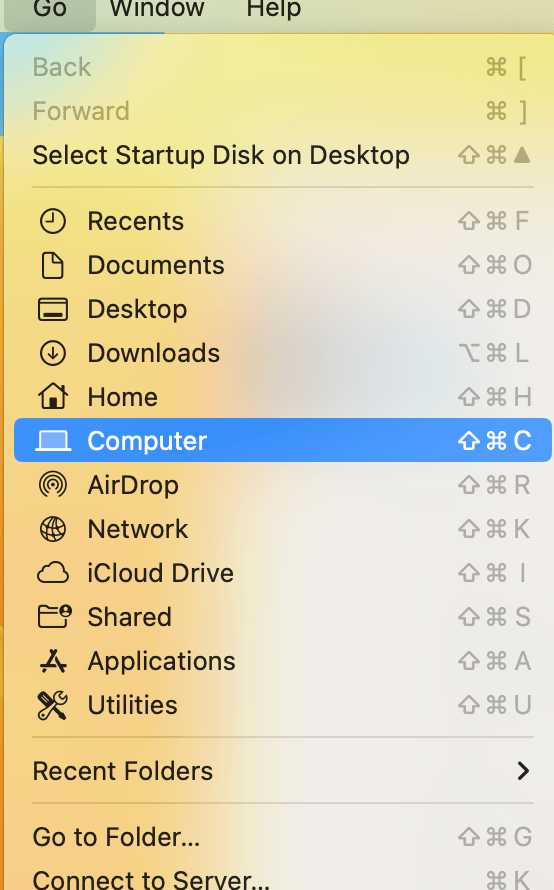Select the highlighted Computer menu item

point(283,440)
